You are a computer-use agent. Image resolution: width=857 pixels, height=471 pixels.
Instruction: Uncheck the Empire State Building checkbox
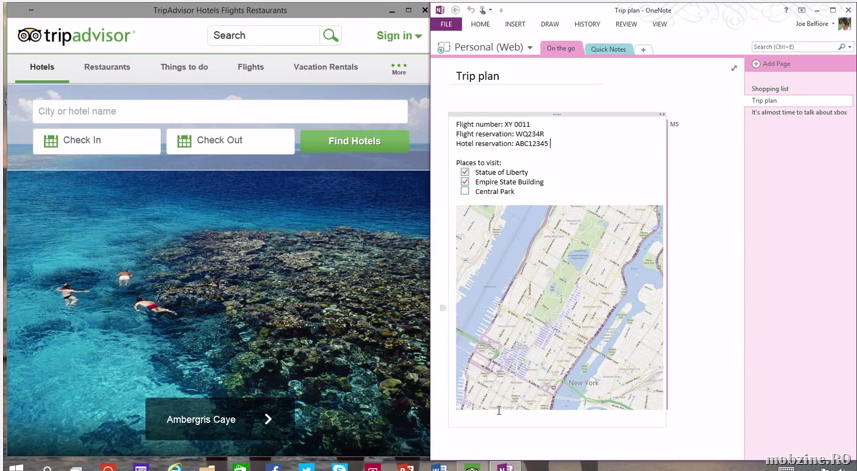click(465, 181)
